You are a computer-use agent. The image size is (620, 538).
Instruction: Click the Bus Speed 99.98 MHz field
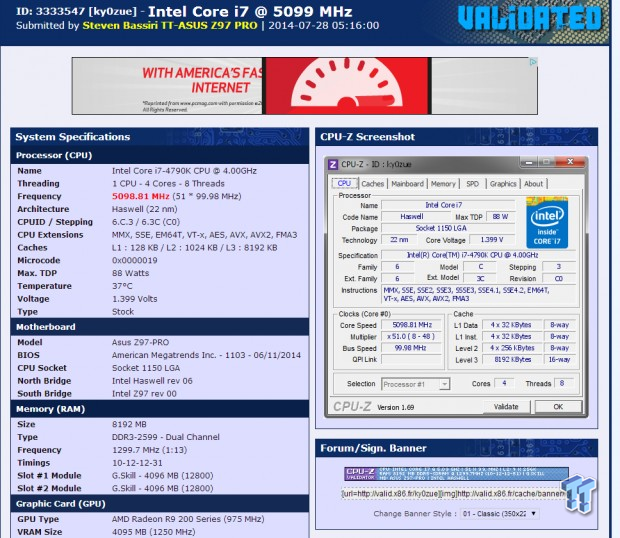pyautogui.click(x=412, y=348)
